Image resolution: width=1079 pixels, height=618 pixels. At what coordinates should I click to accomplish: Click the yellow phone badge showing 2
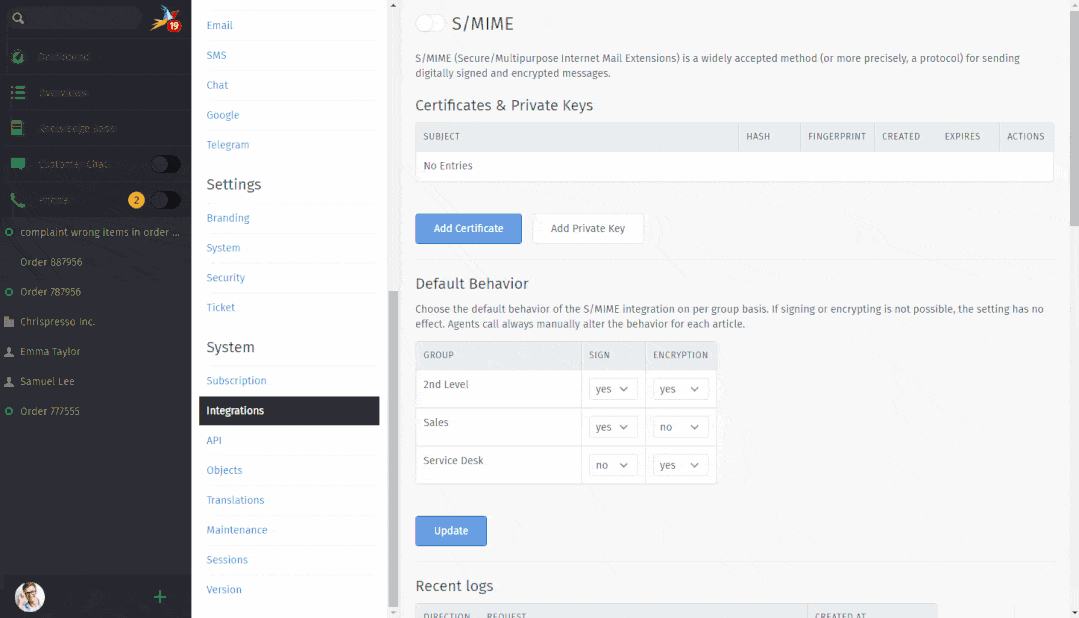click(136, 200)
